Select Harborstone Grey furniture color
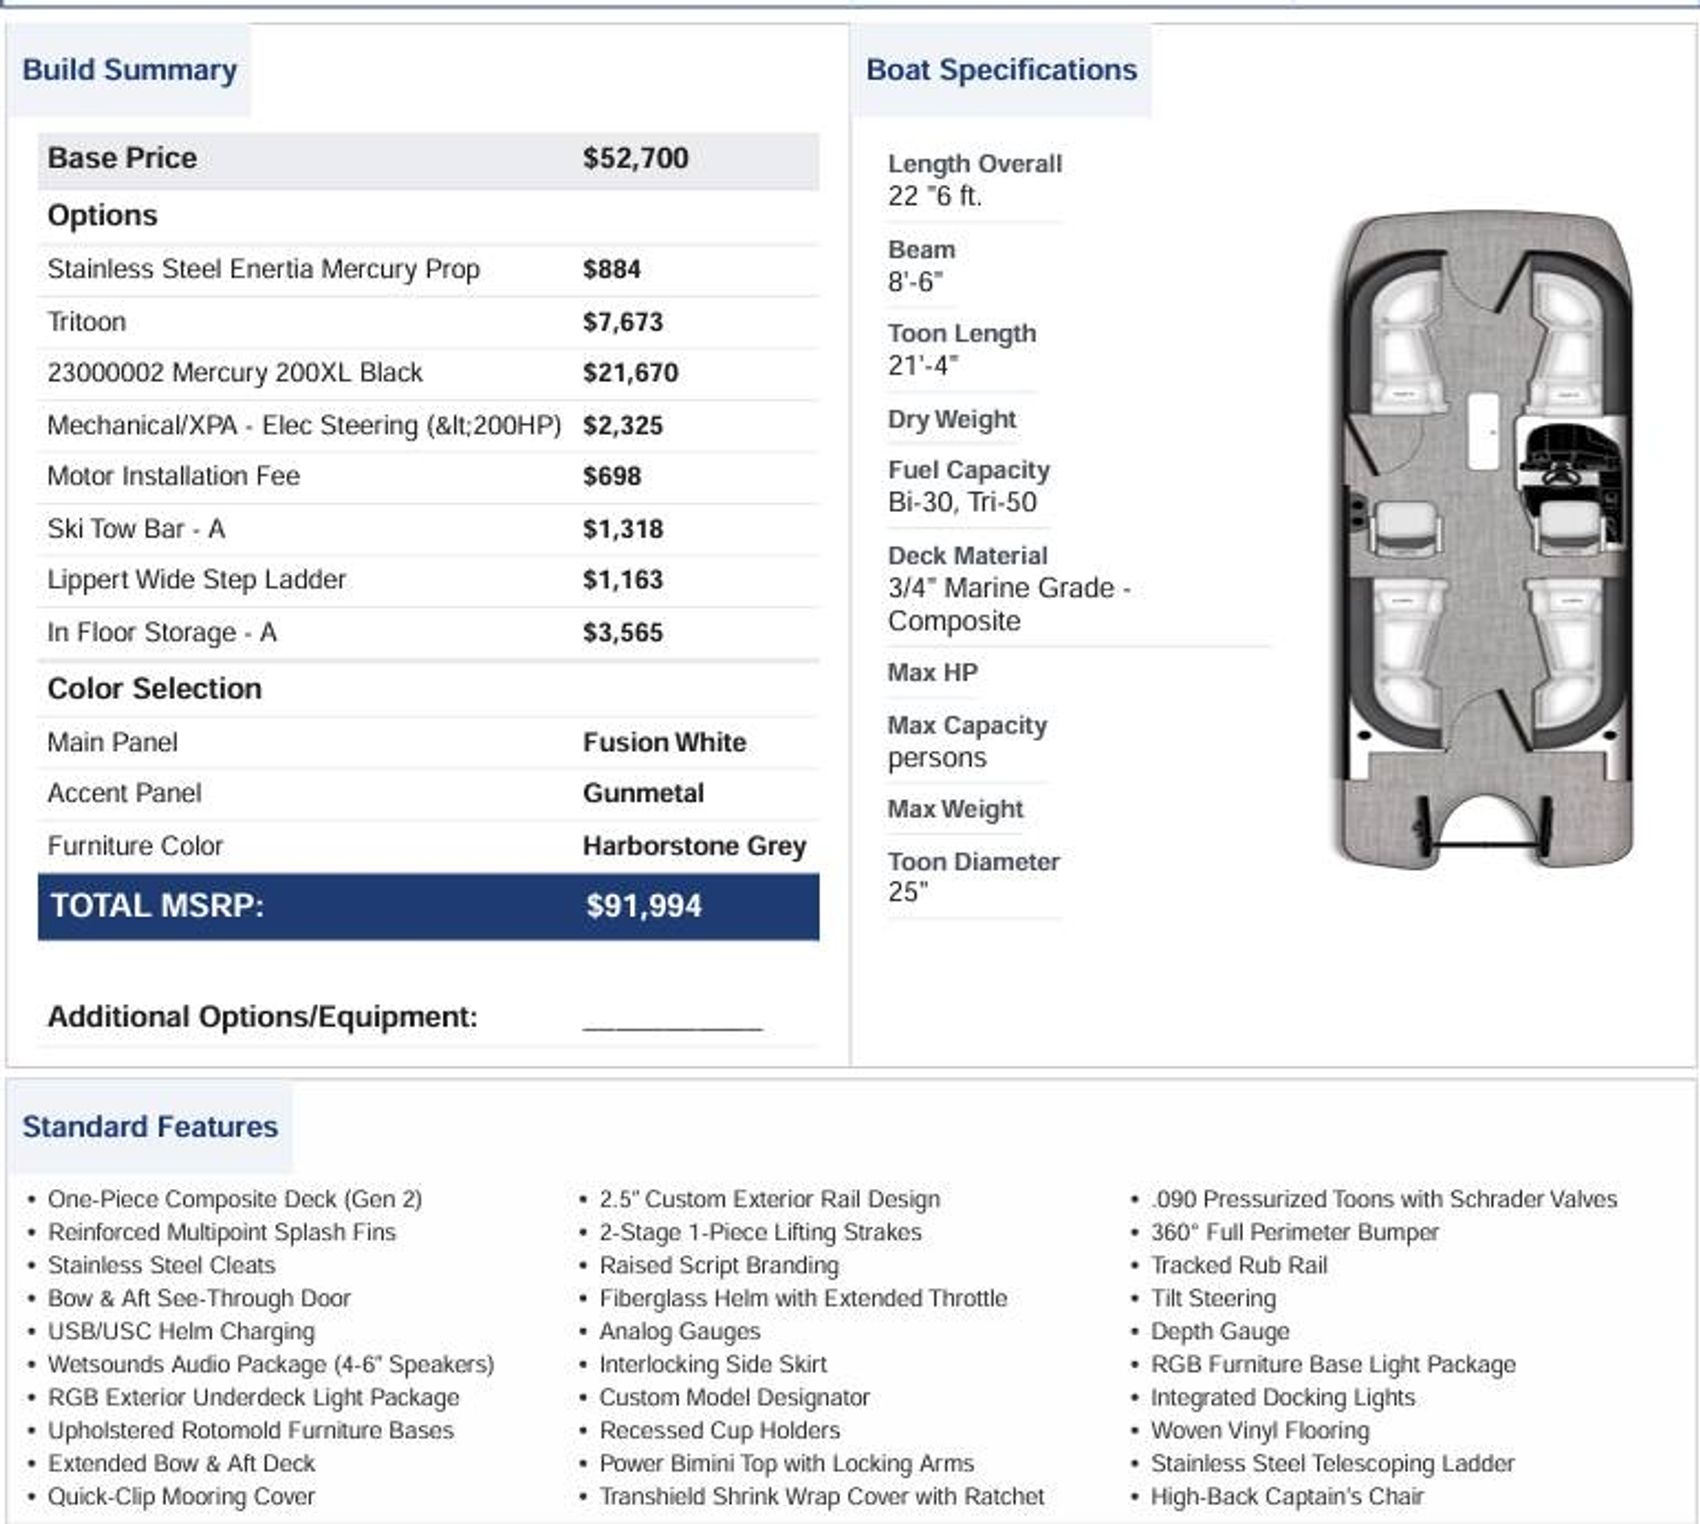Image resolution: width=1700 pixels, height=1524 pixels. click(x=694, y=846)
